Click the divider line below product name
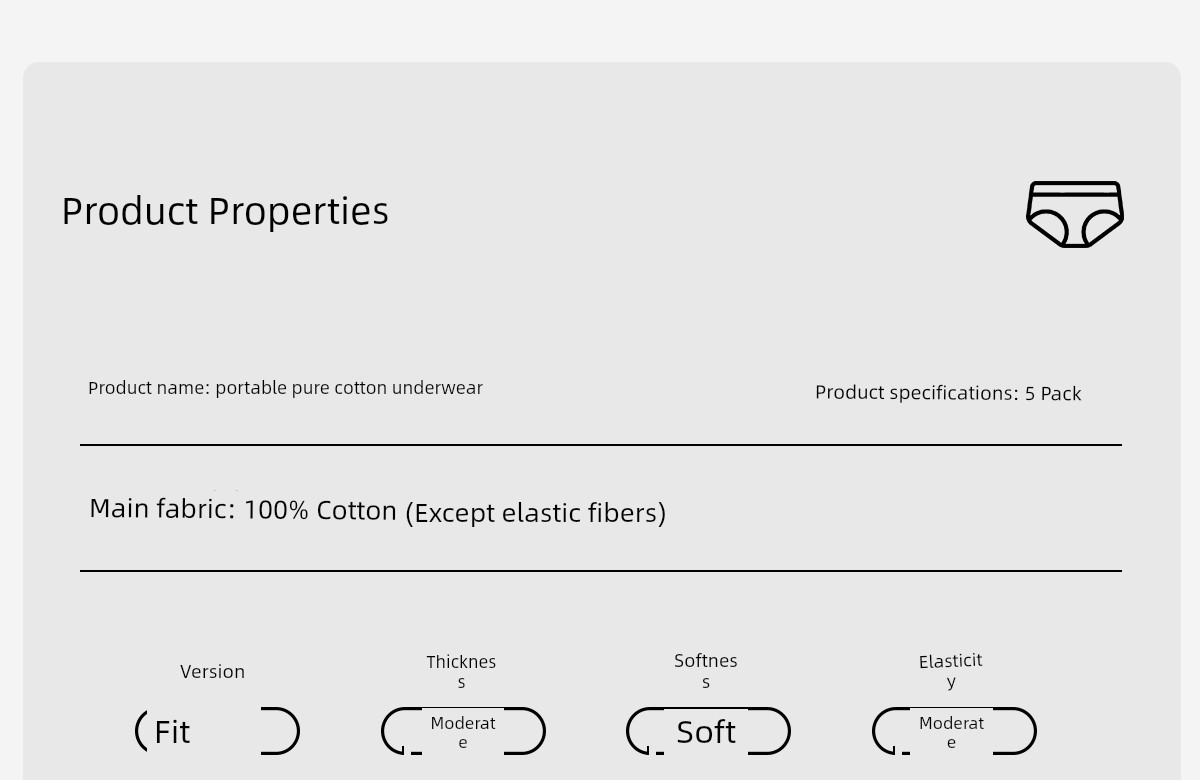This screenshot has height=780, width=1200. [601, 445]
